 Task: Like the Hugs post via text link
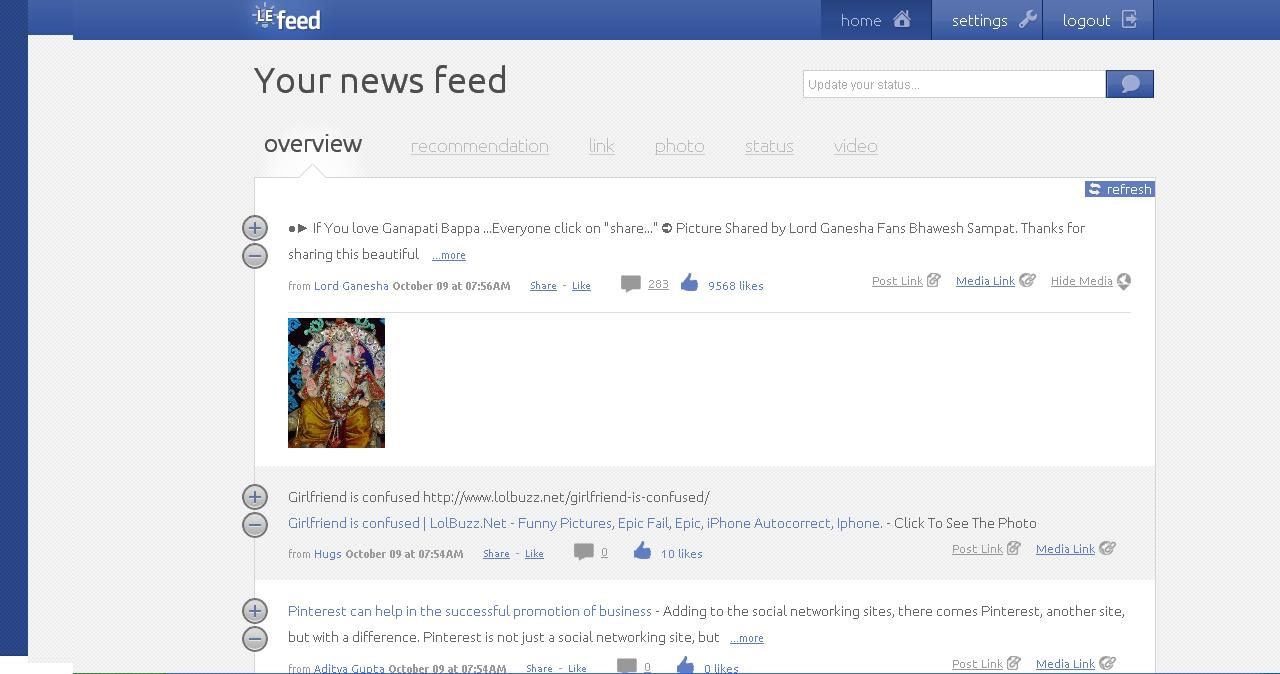534,554
